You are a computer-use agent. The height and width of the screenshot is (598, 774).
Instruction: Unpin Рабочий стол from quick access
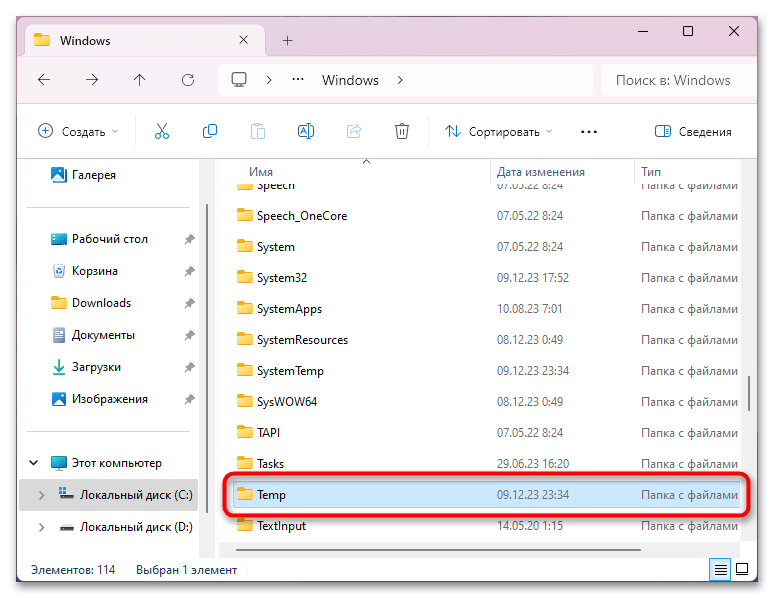point(190,239)
